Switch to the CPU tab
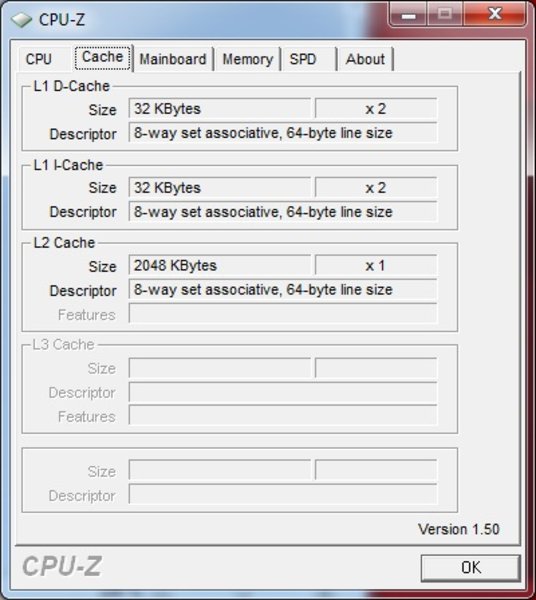The height and width of the screenshot is (600, 536). click(x=39, y=59)
